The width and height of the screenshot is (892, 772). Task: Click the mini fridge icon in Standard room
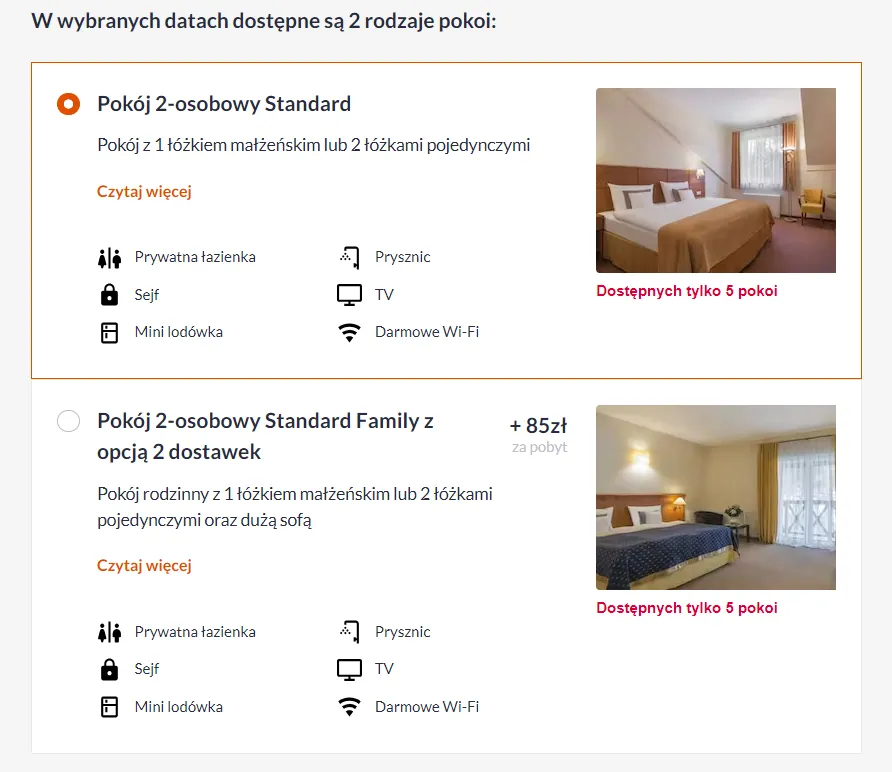point(109,332)
